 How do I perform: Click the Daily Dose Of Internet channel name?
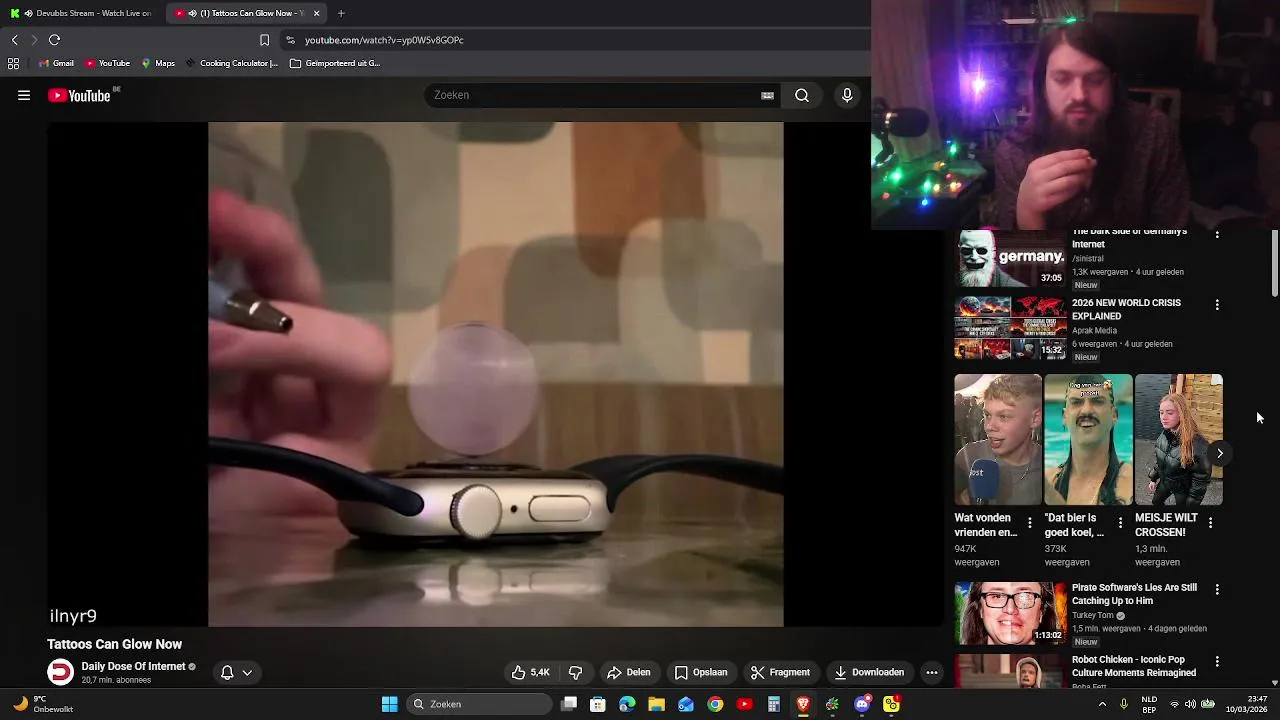pos(133,666)
